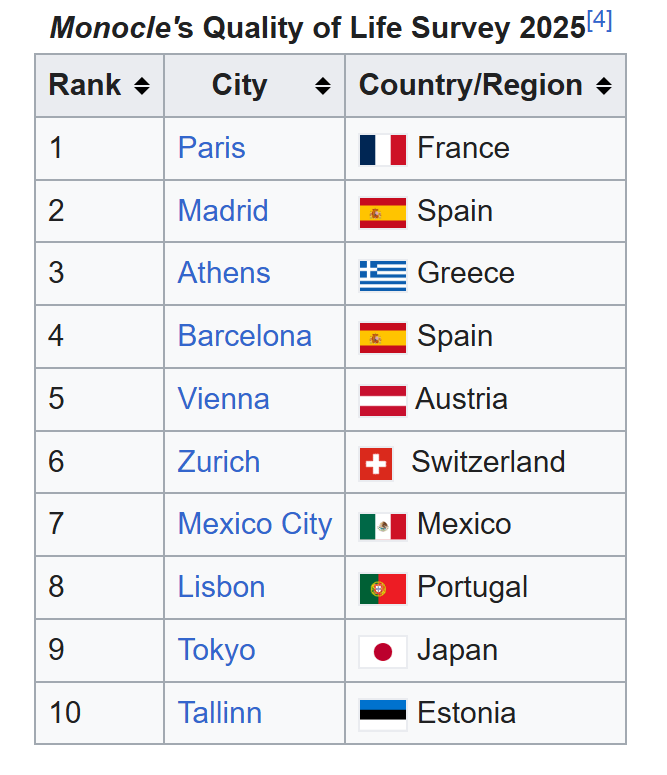667x775 pixels.
Task: Sort table by Rank column
Action: 141,87
